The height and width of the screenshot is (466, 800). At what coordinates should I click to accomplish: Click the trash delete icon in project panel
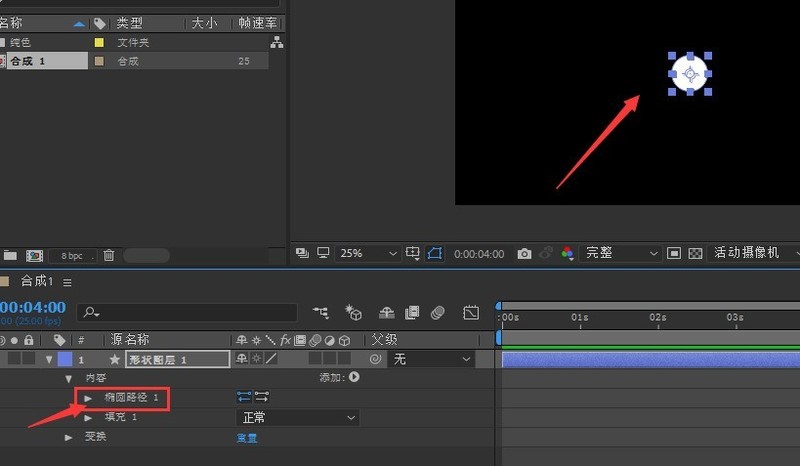coord(109,255)
